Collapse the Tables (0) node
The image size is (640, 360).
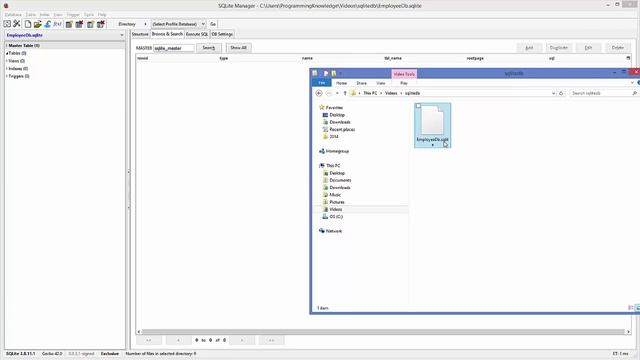pyautogui.click(x=7, y=53)
